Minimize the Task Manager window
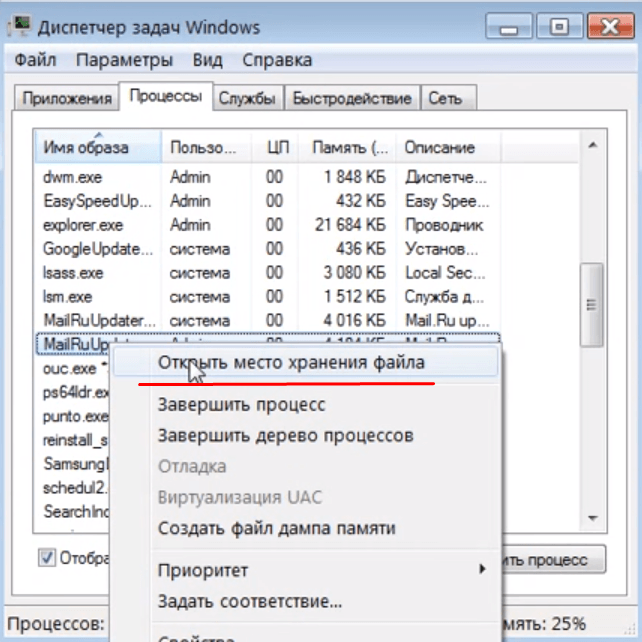Screen dimensions: 642x642 tap(509, 26)
